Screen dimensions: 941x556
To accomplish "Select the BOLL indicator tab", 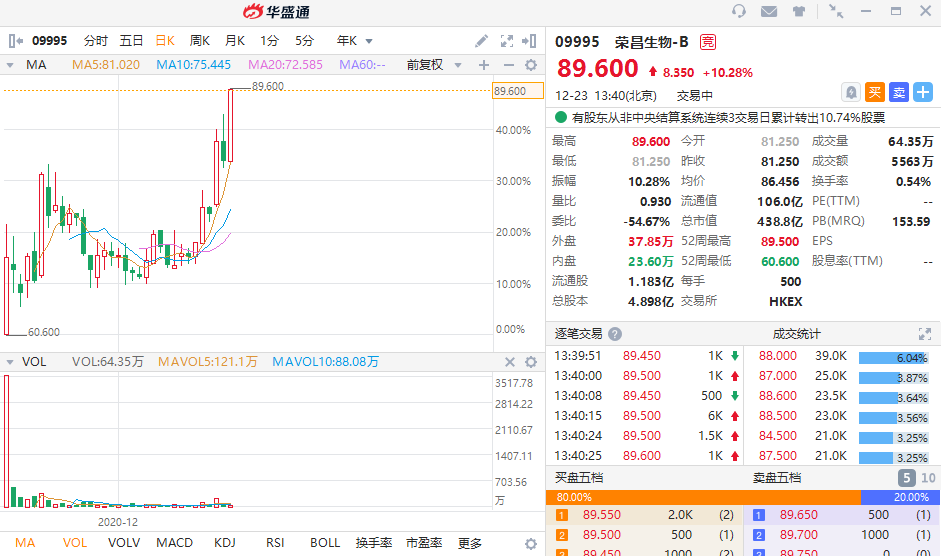I will [325, 543].
